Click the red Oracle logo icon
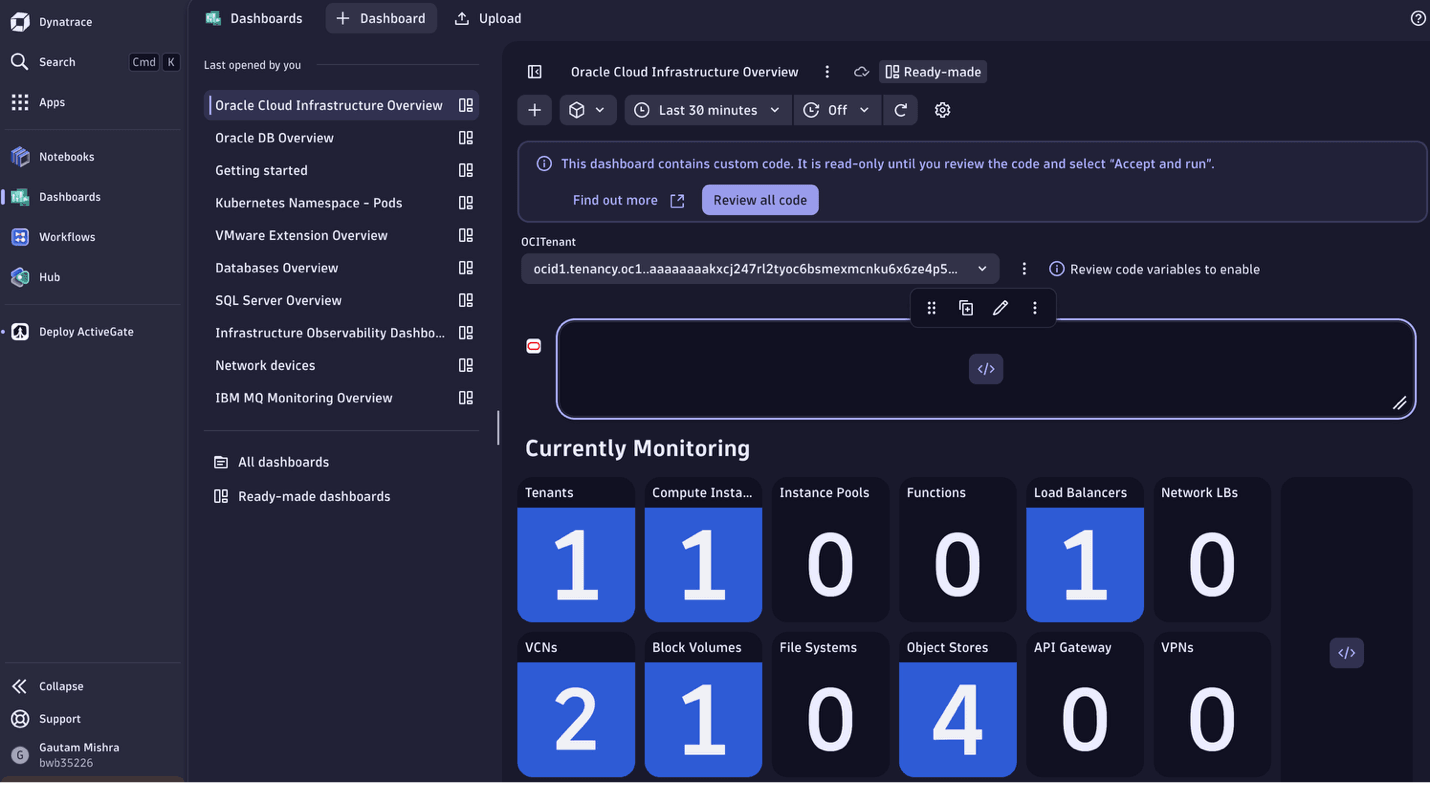This screenshot has height=785, width=1430. [x=534, y=346]
